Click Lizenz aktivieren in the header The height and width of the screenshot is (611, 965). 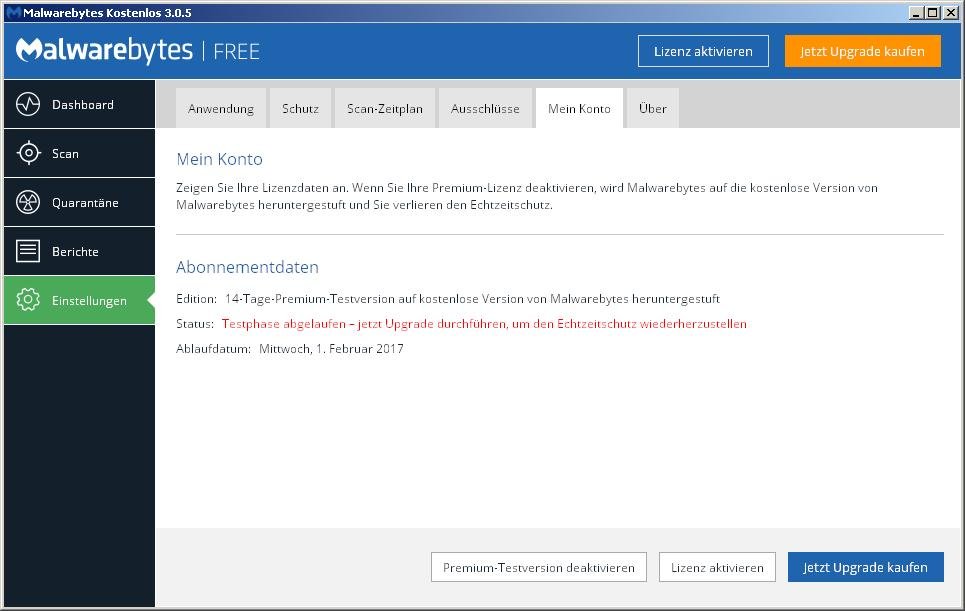click(703, 51)
